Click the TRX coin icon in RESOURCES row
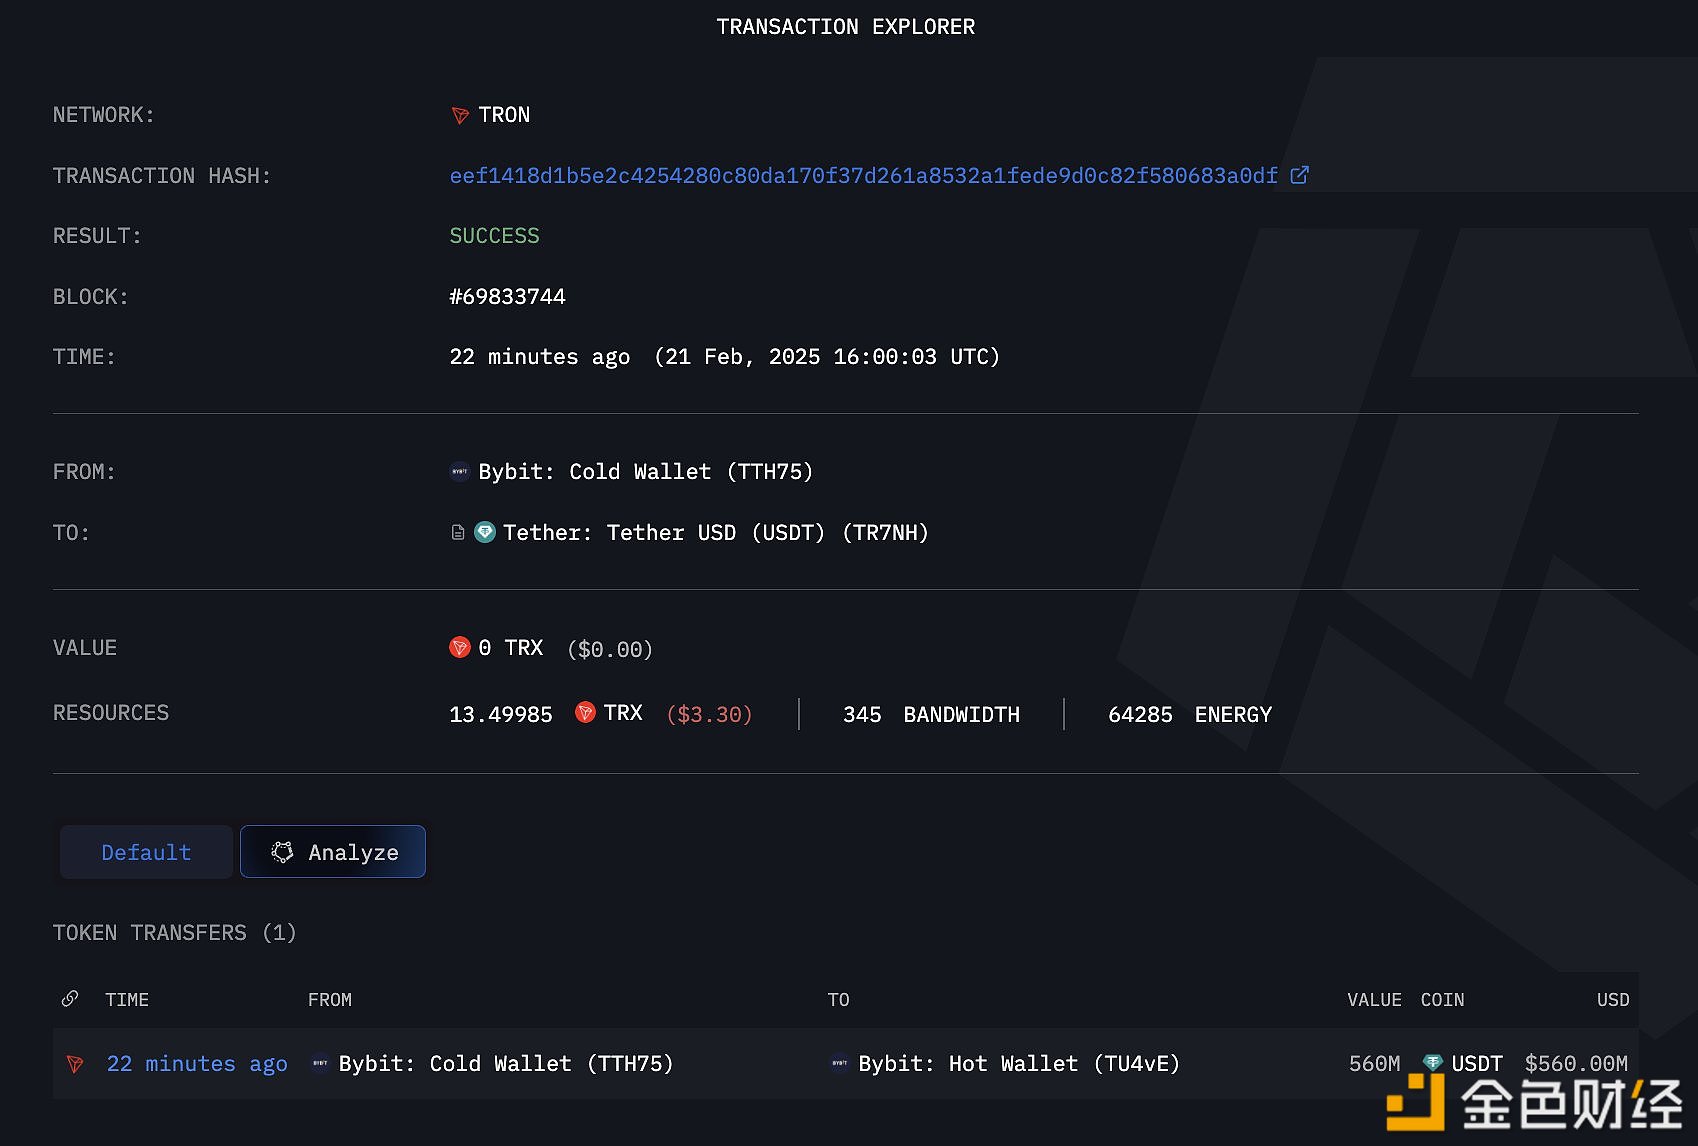This screenshot has height=1146, width=1698. [586, 712]
